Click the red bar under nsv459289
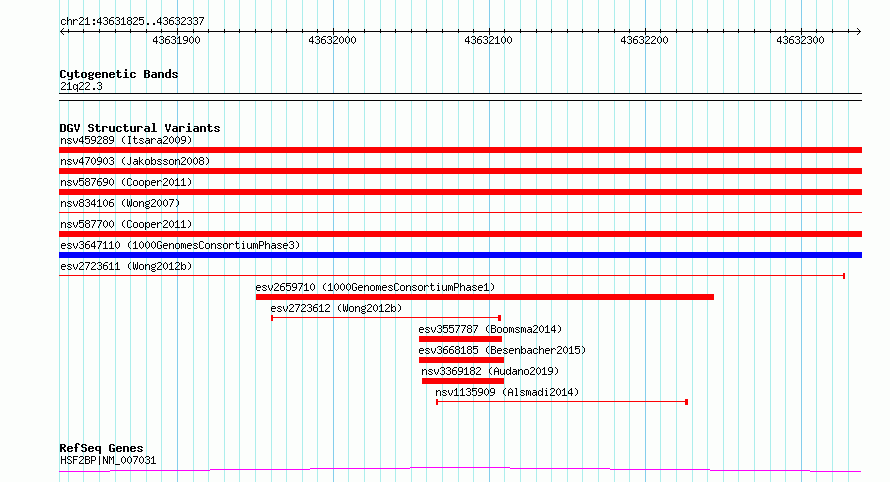The height and width of the screenshot is (482, 890). point(460,150)
